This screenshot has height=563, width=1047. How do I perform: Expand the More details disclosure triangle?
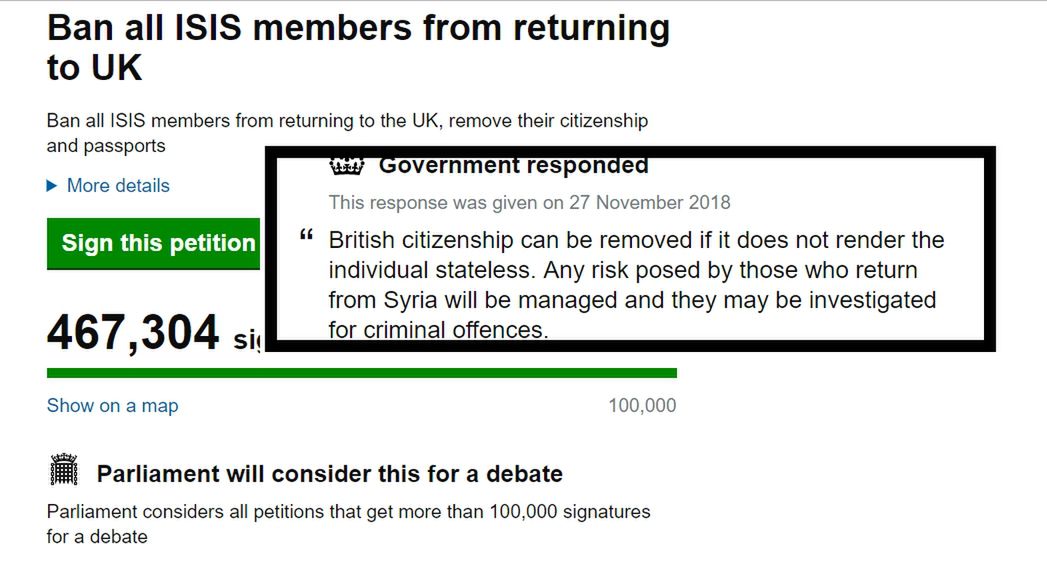click(51, 186)
